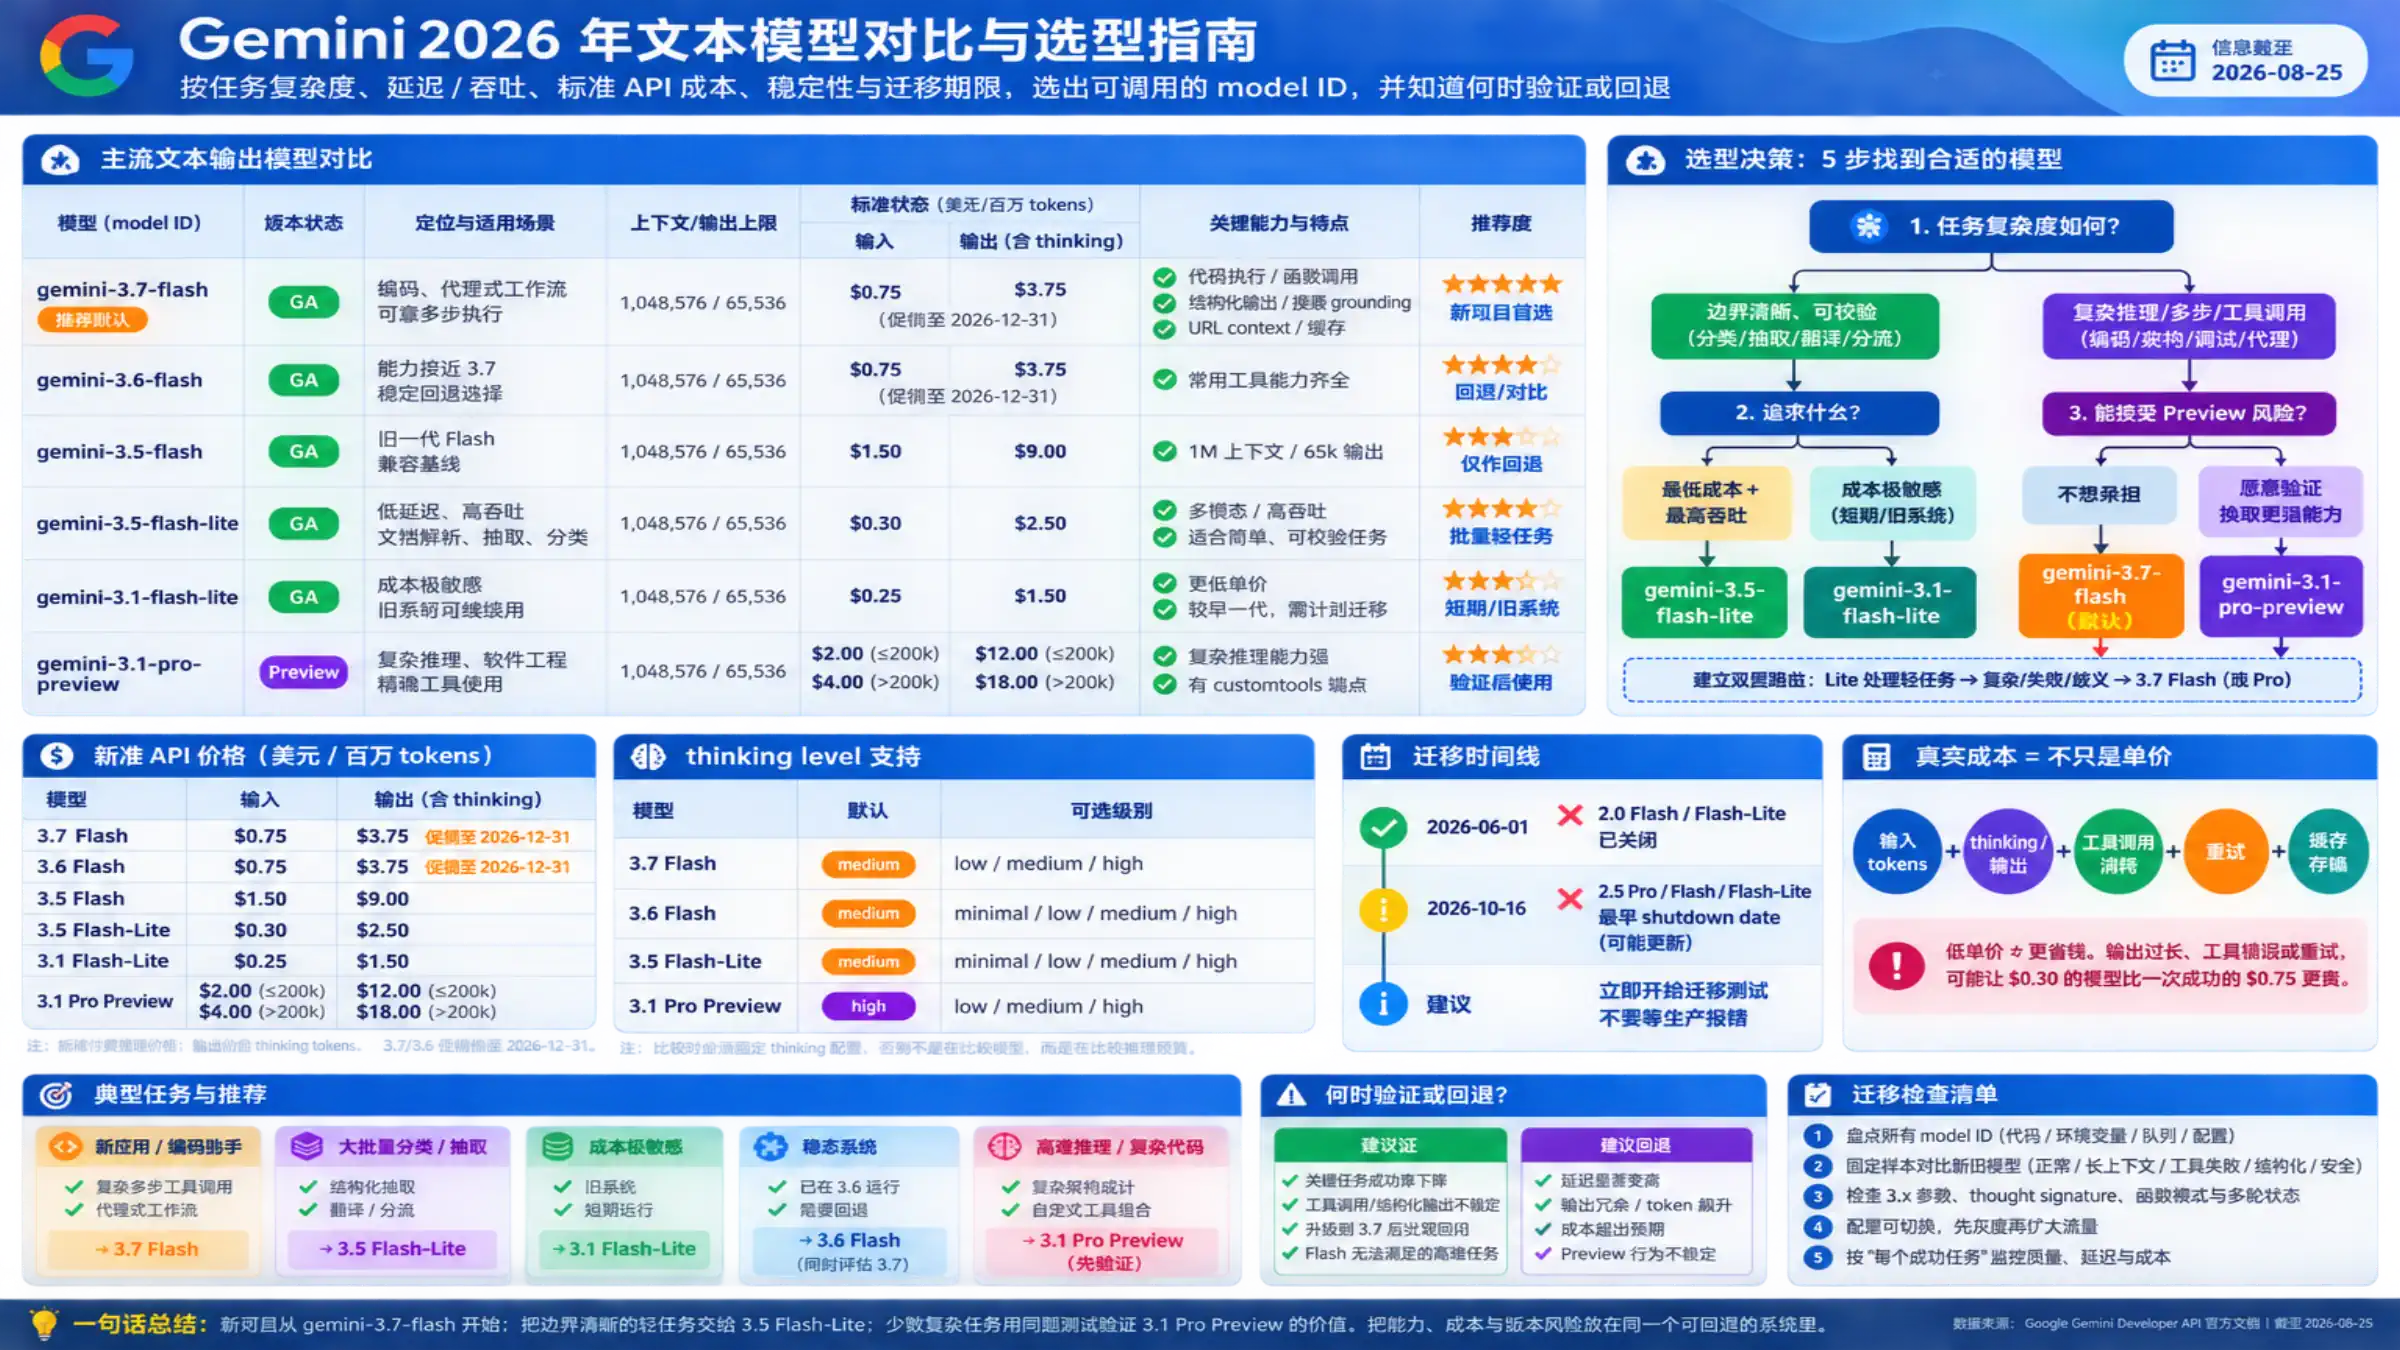Click the → 3.7 Flash recommendation button
This screenshot has height=1350, width=2400.
point(147,1249)
